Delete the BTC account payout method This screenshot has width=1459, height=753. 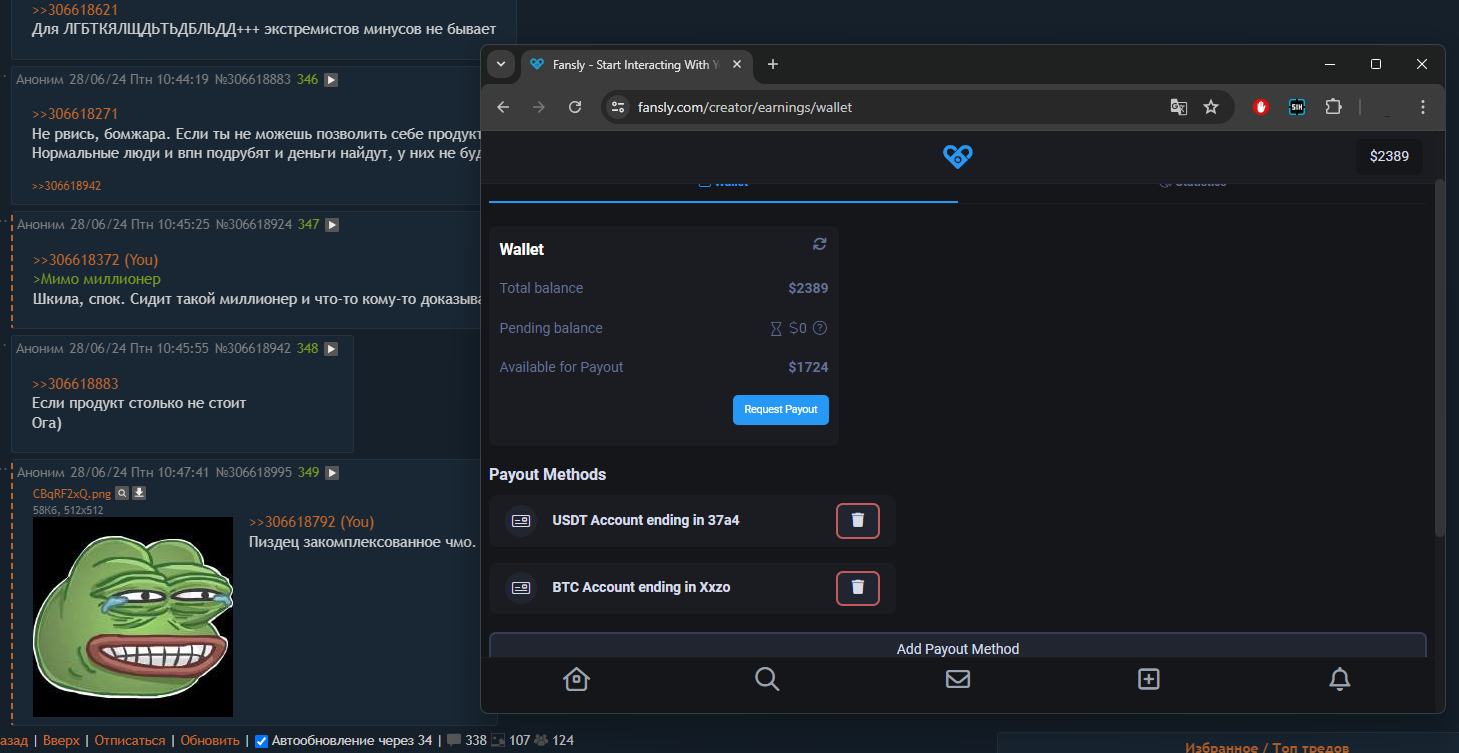tap(858, 588)
